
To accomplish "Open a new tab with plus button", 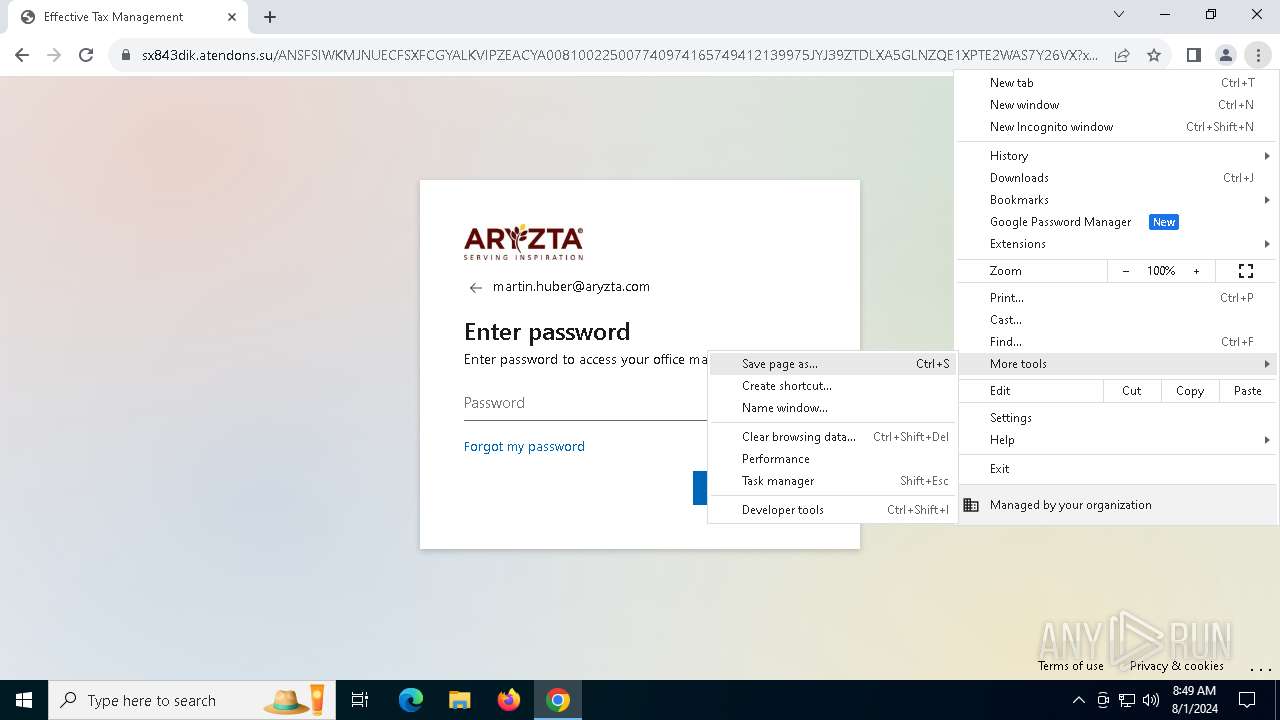I will pyautogui.click(x=270, y=17).
